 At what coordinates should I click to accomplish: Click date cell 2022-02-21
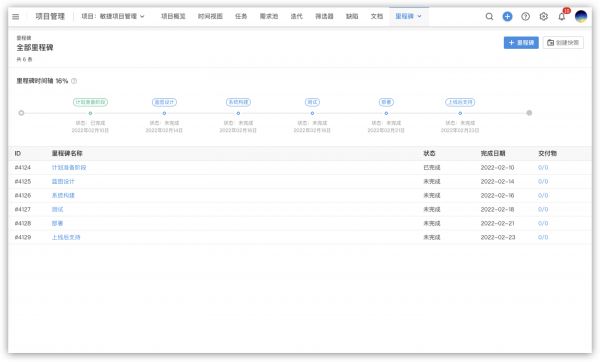tap(497, 223)
